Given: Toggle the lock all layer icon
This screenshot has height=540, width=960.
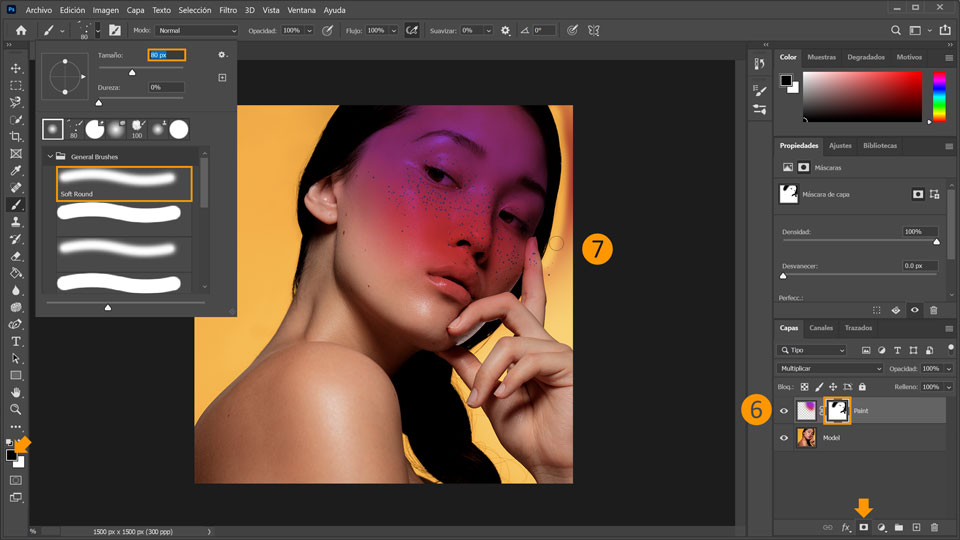Looking at the screenshot, I should tap(862, 387).
